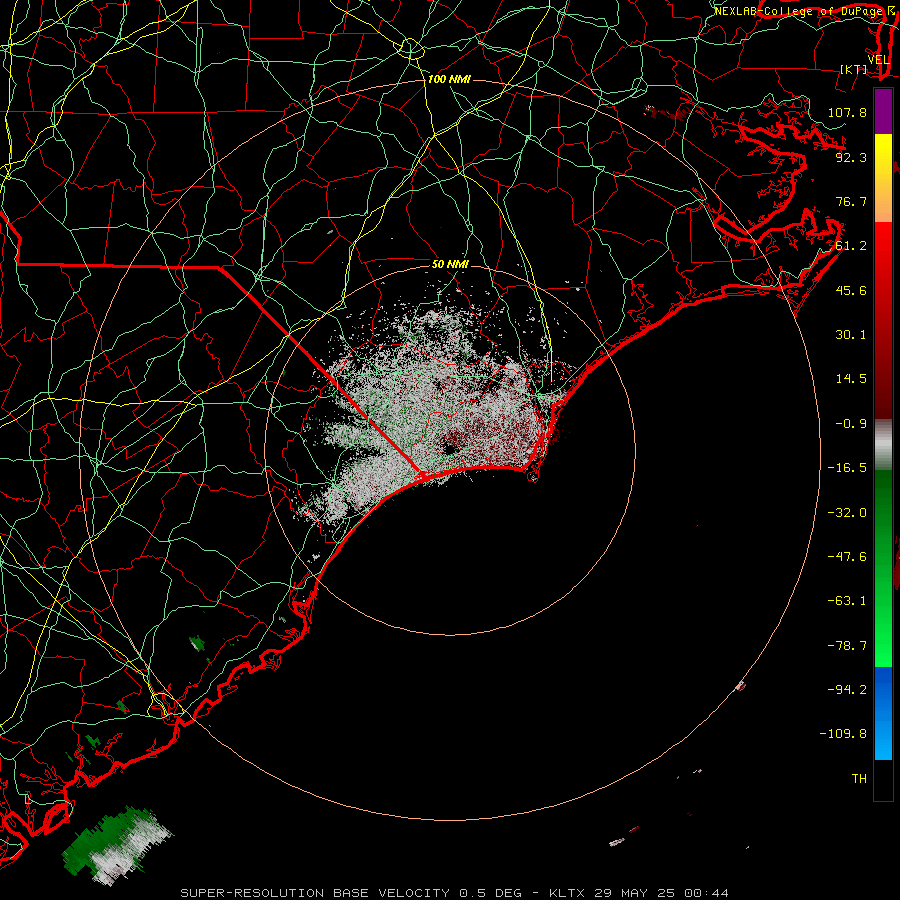Viewport: 900px width, 900px height.
Task: Pick the purple segment of the velocity color bar
Action: click(x=883, y=111)
